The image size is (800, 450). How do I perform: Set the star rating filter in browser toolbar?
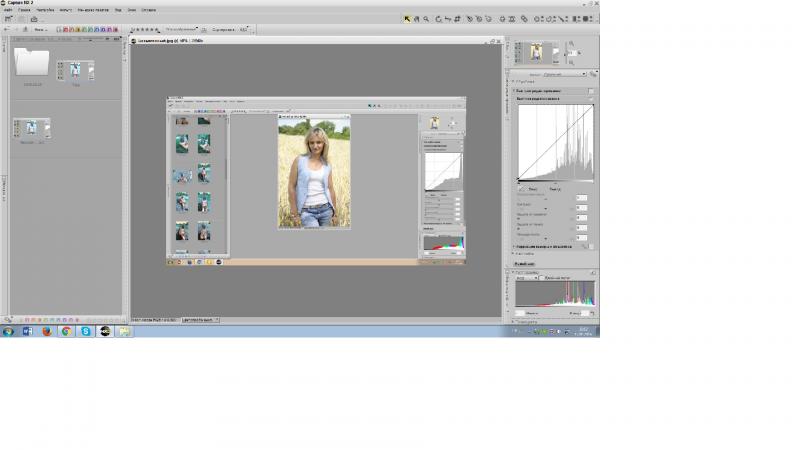(145, 30)
